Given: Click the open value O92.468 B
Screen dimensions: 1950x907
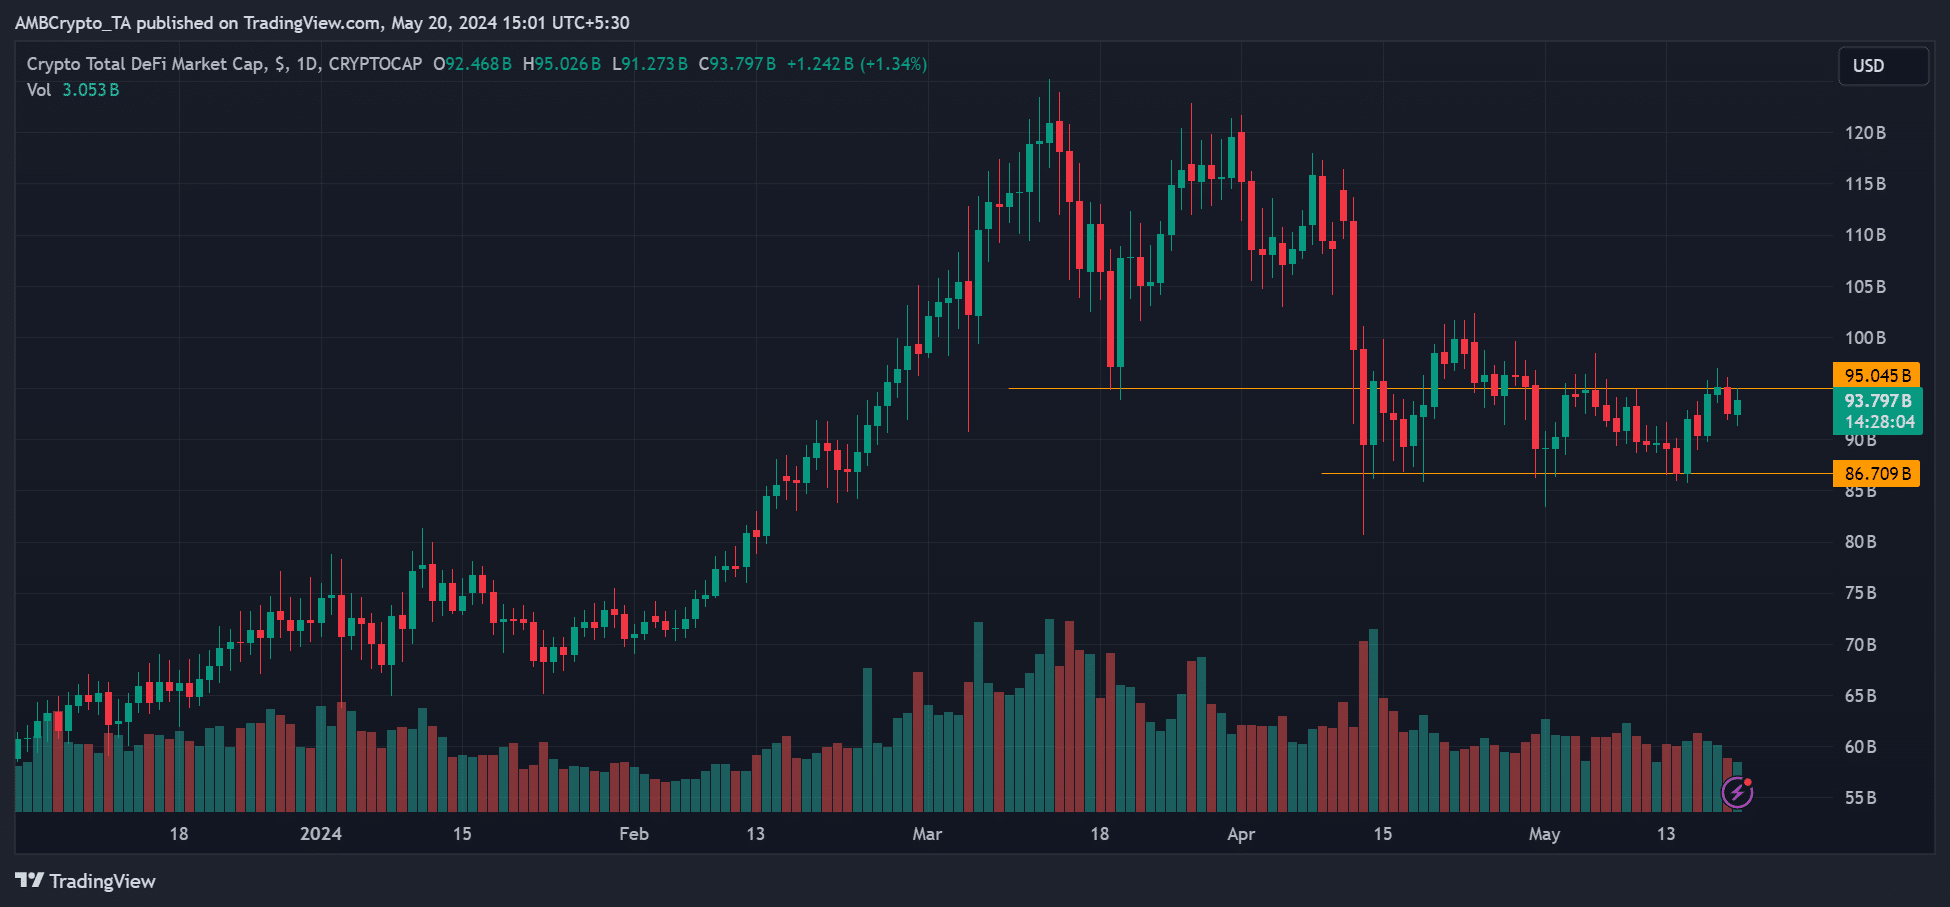Looking at the screenshot, I should (472, 64).
